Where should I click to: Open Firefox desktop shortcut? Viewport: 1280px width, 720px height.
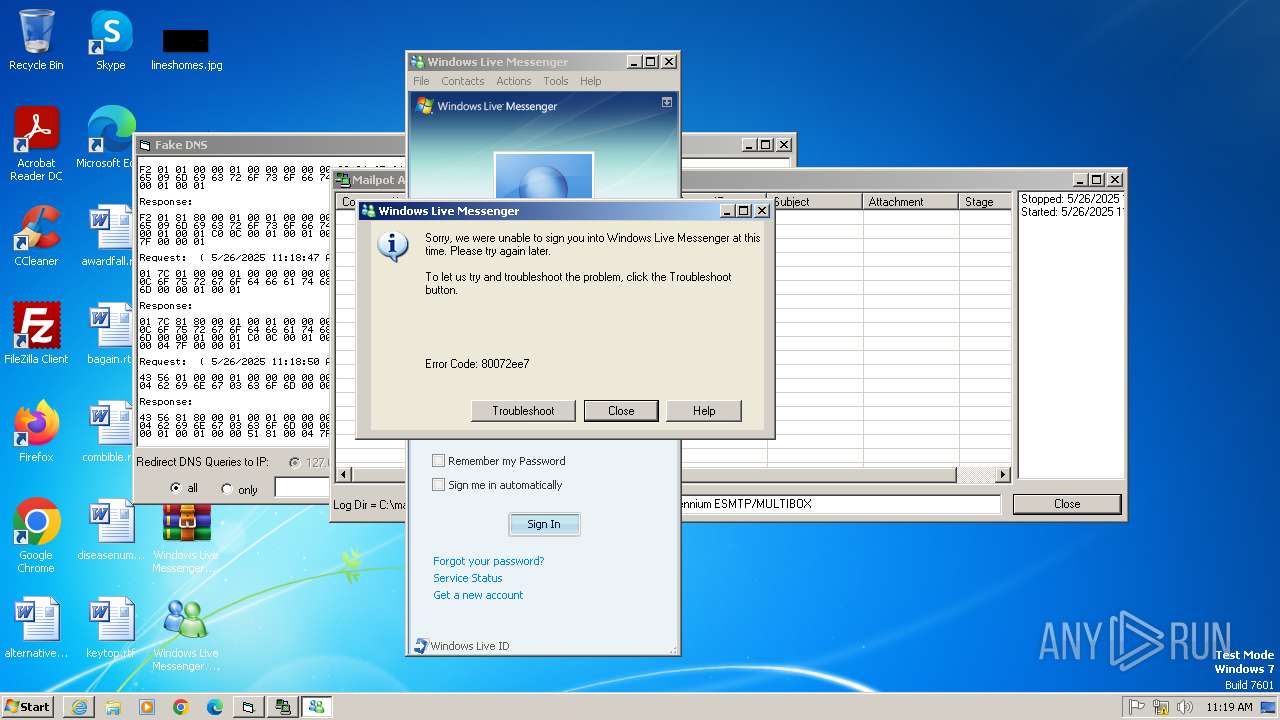pos(36,432)
